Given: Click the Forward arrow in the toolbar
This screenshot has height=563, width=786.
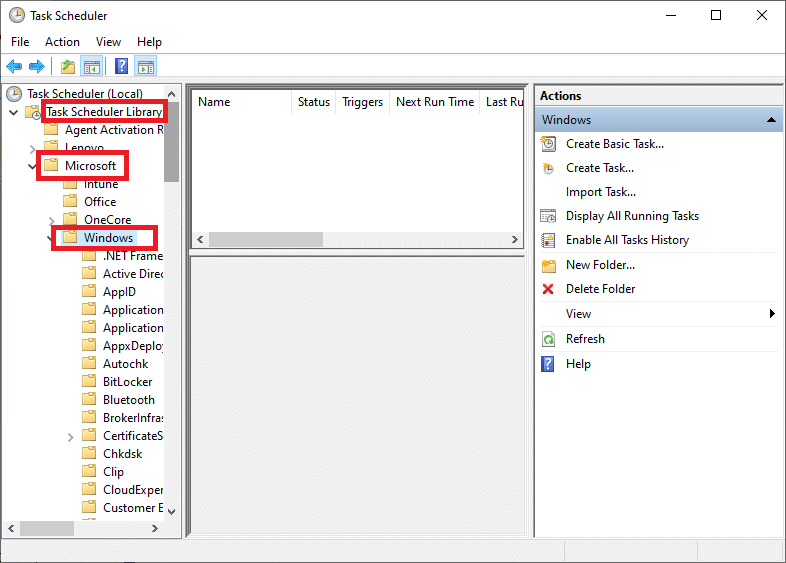Looking at the screenshot, I should [36, 67].
